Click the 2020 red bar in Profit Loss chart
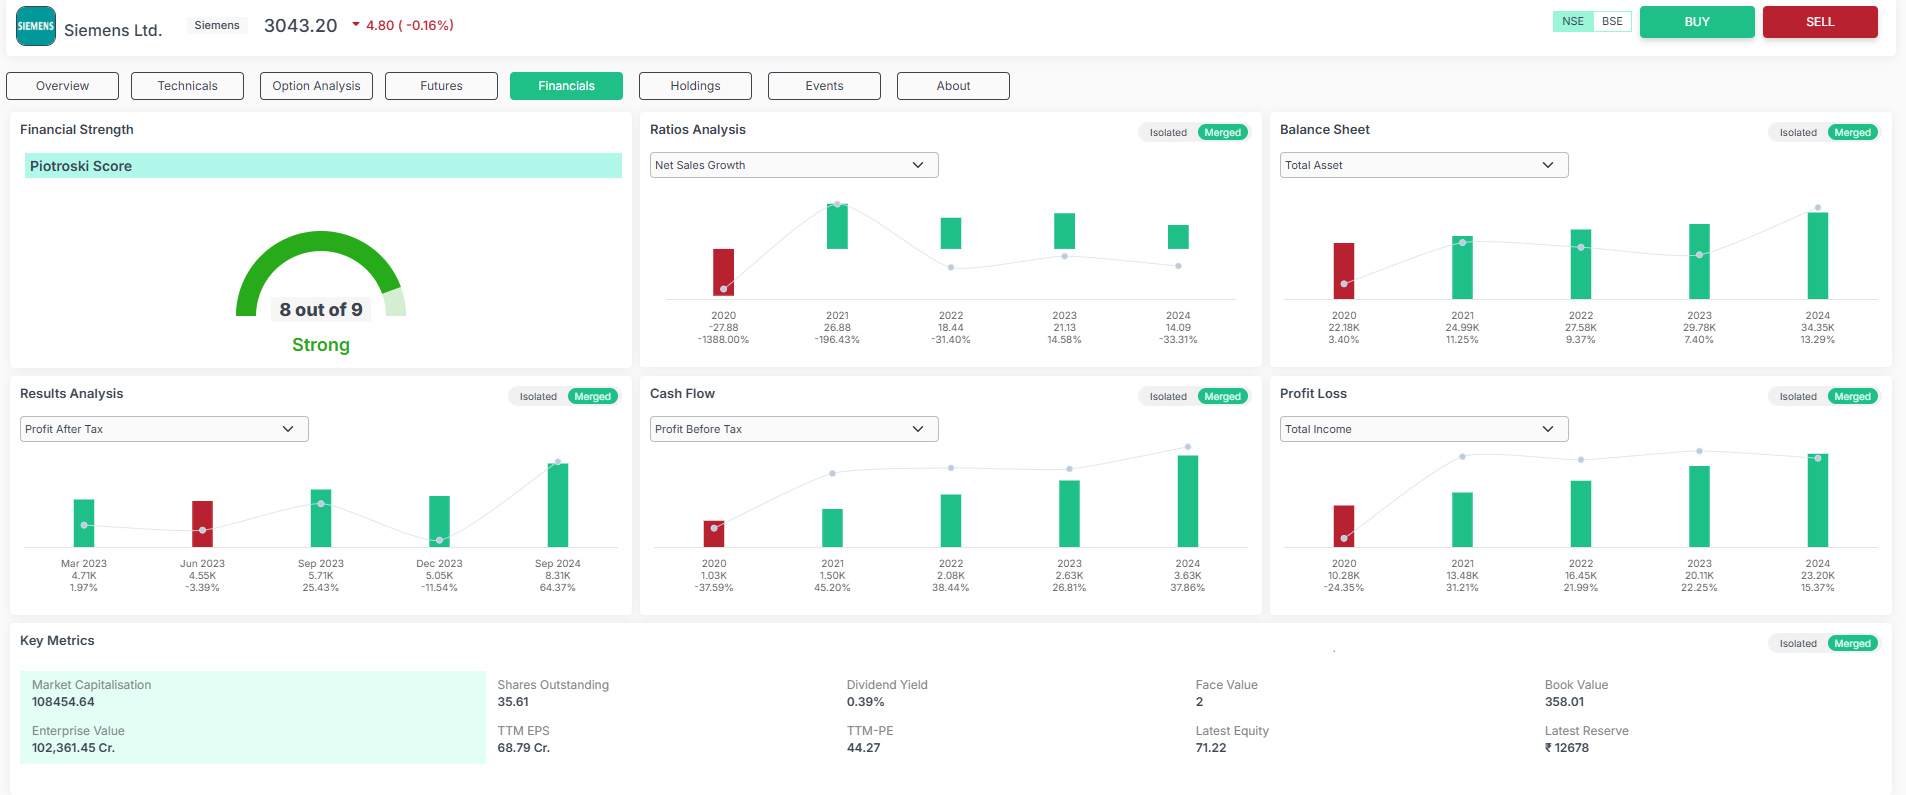Image resolution: width=1906 pixels, height=795 pixels. [1343, 525]
